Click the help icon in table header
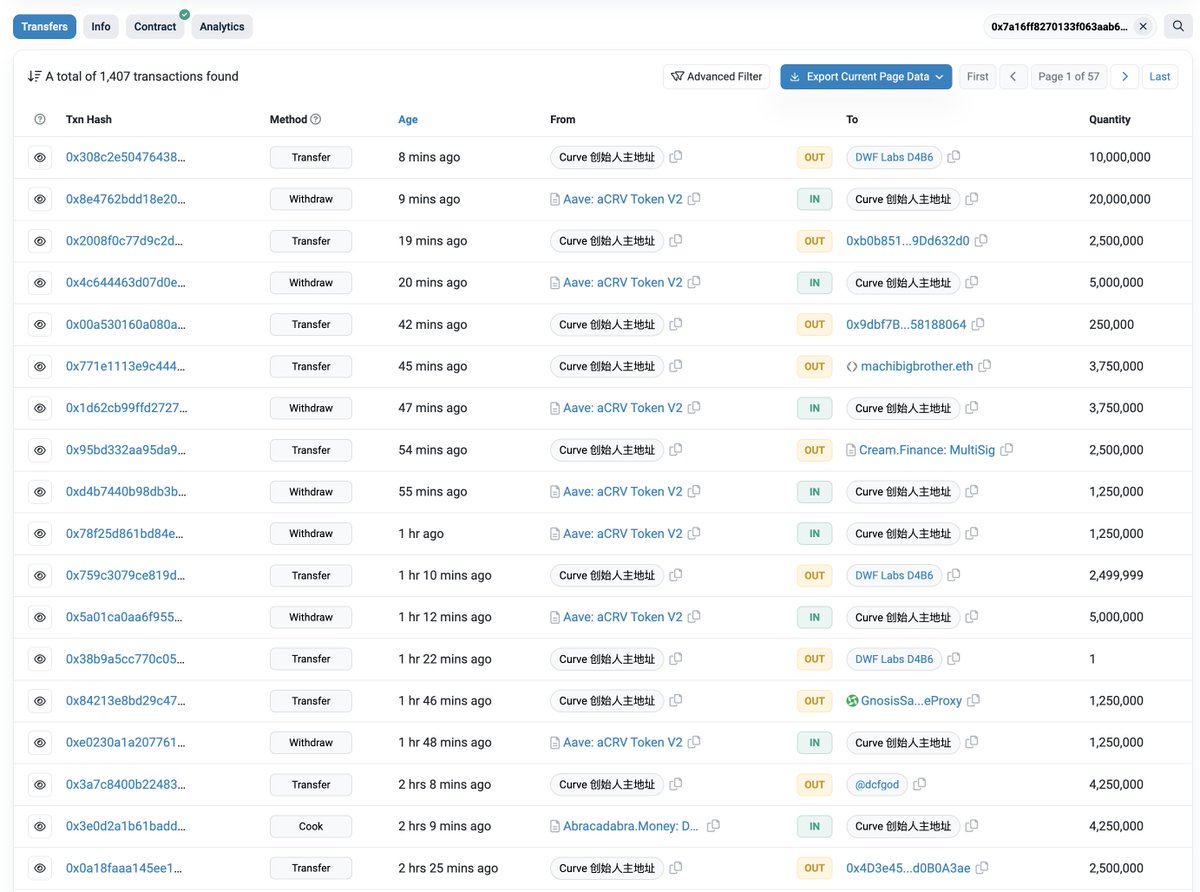1200x892 pixels. pos(40,119)
